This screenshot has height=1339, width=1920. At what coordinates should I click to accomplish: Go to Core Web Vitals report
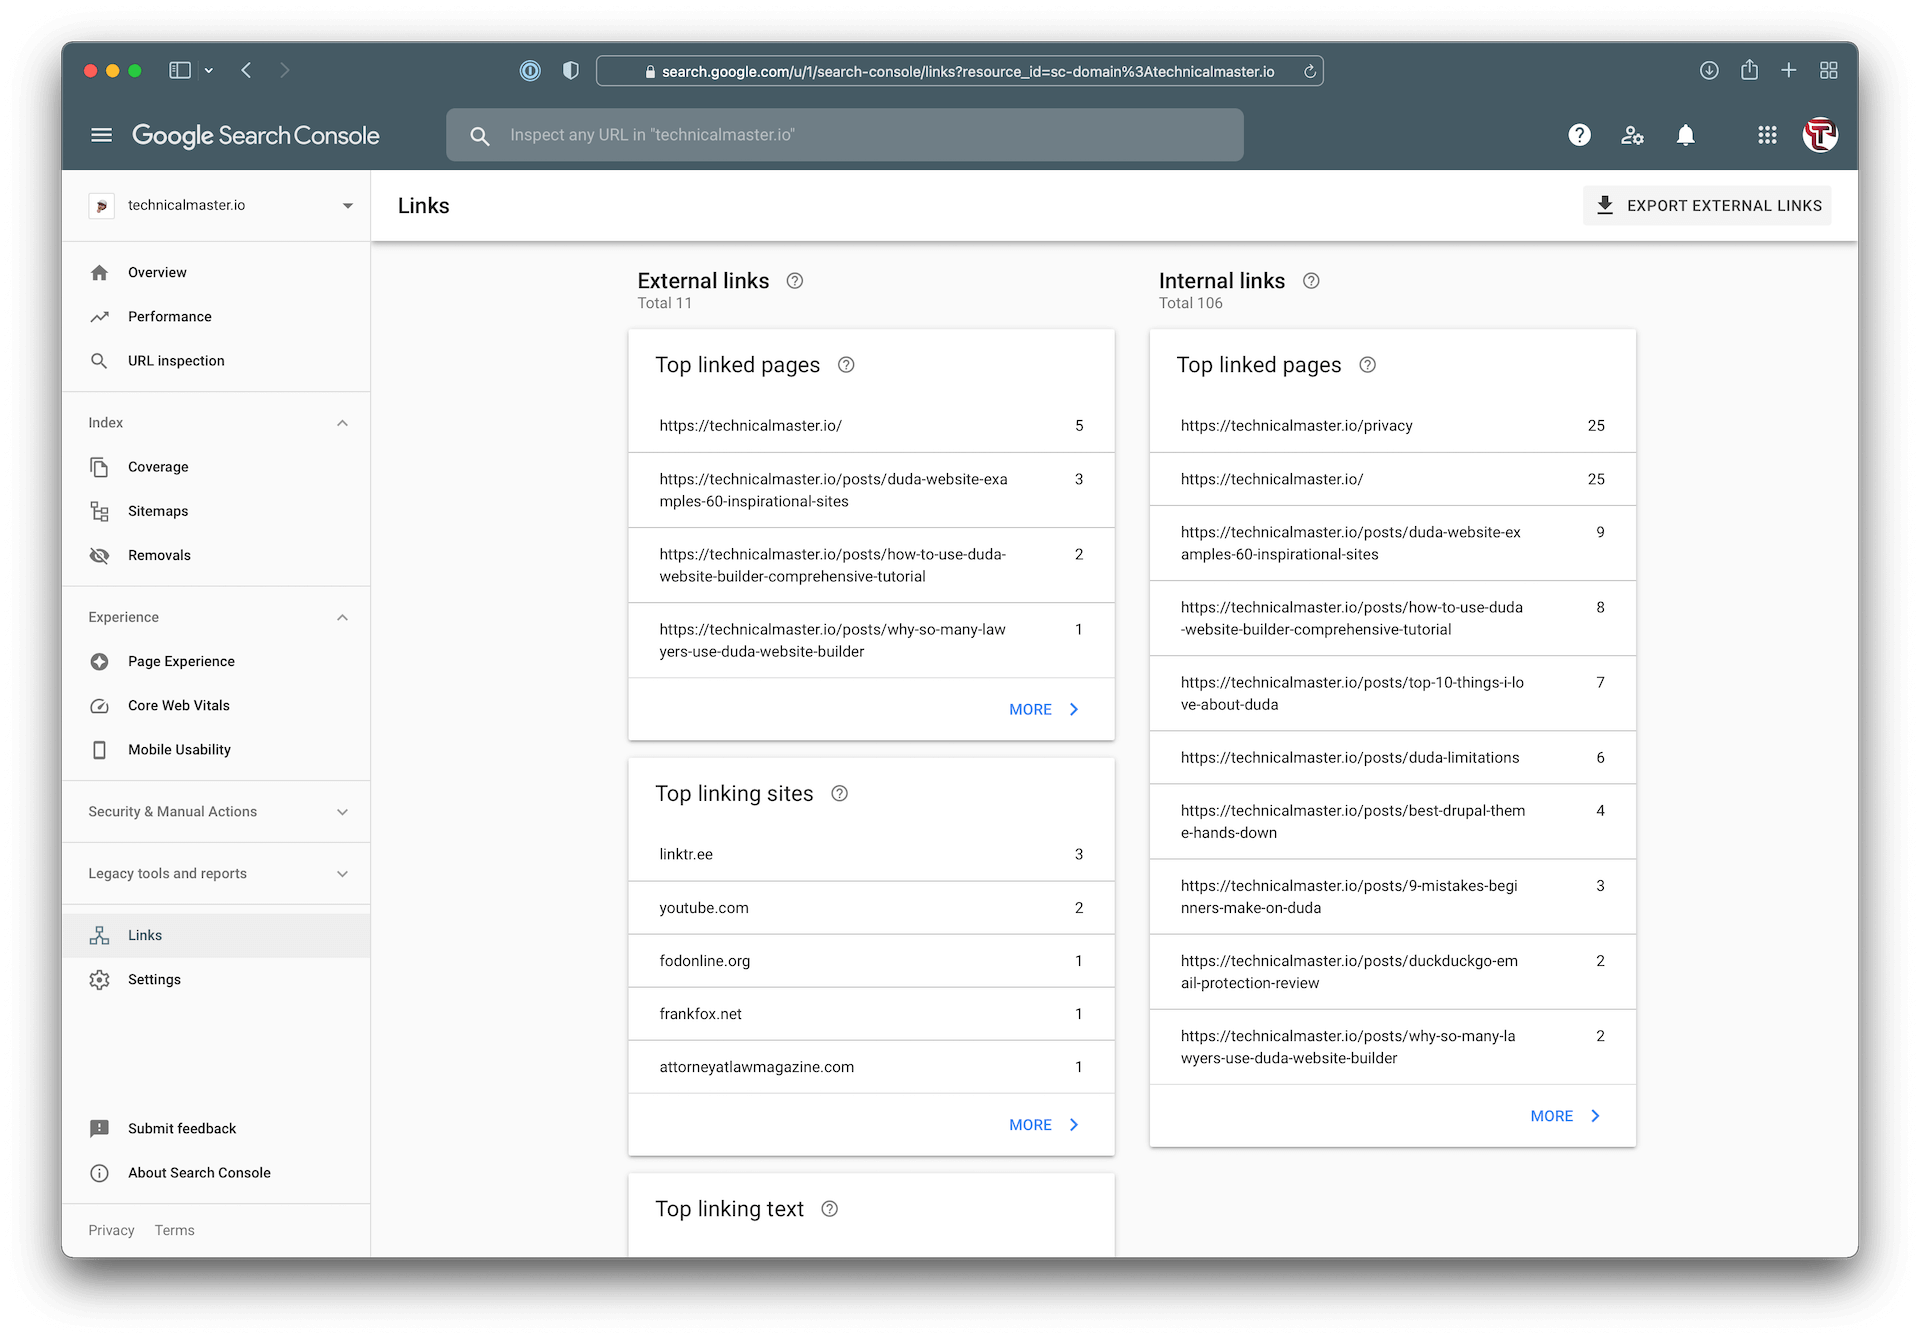click(179, 706)
